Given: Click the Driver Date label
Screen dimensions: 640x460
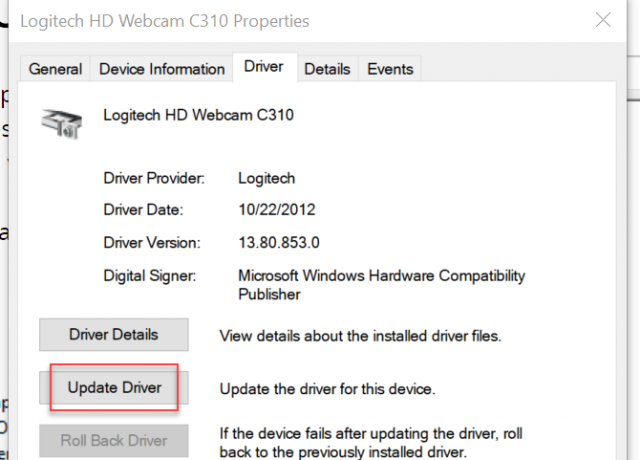Looking at the screenshot, I should (x=143, y=210).
